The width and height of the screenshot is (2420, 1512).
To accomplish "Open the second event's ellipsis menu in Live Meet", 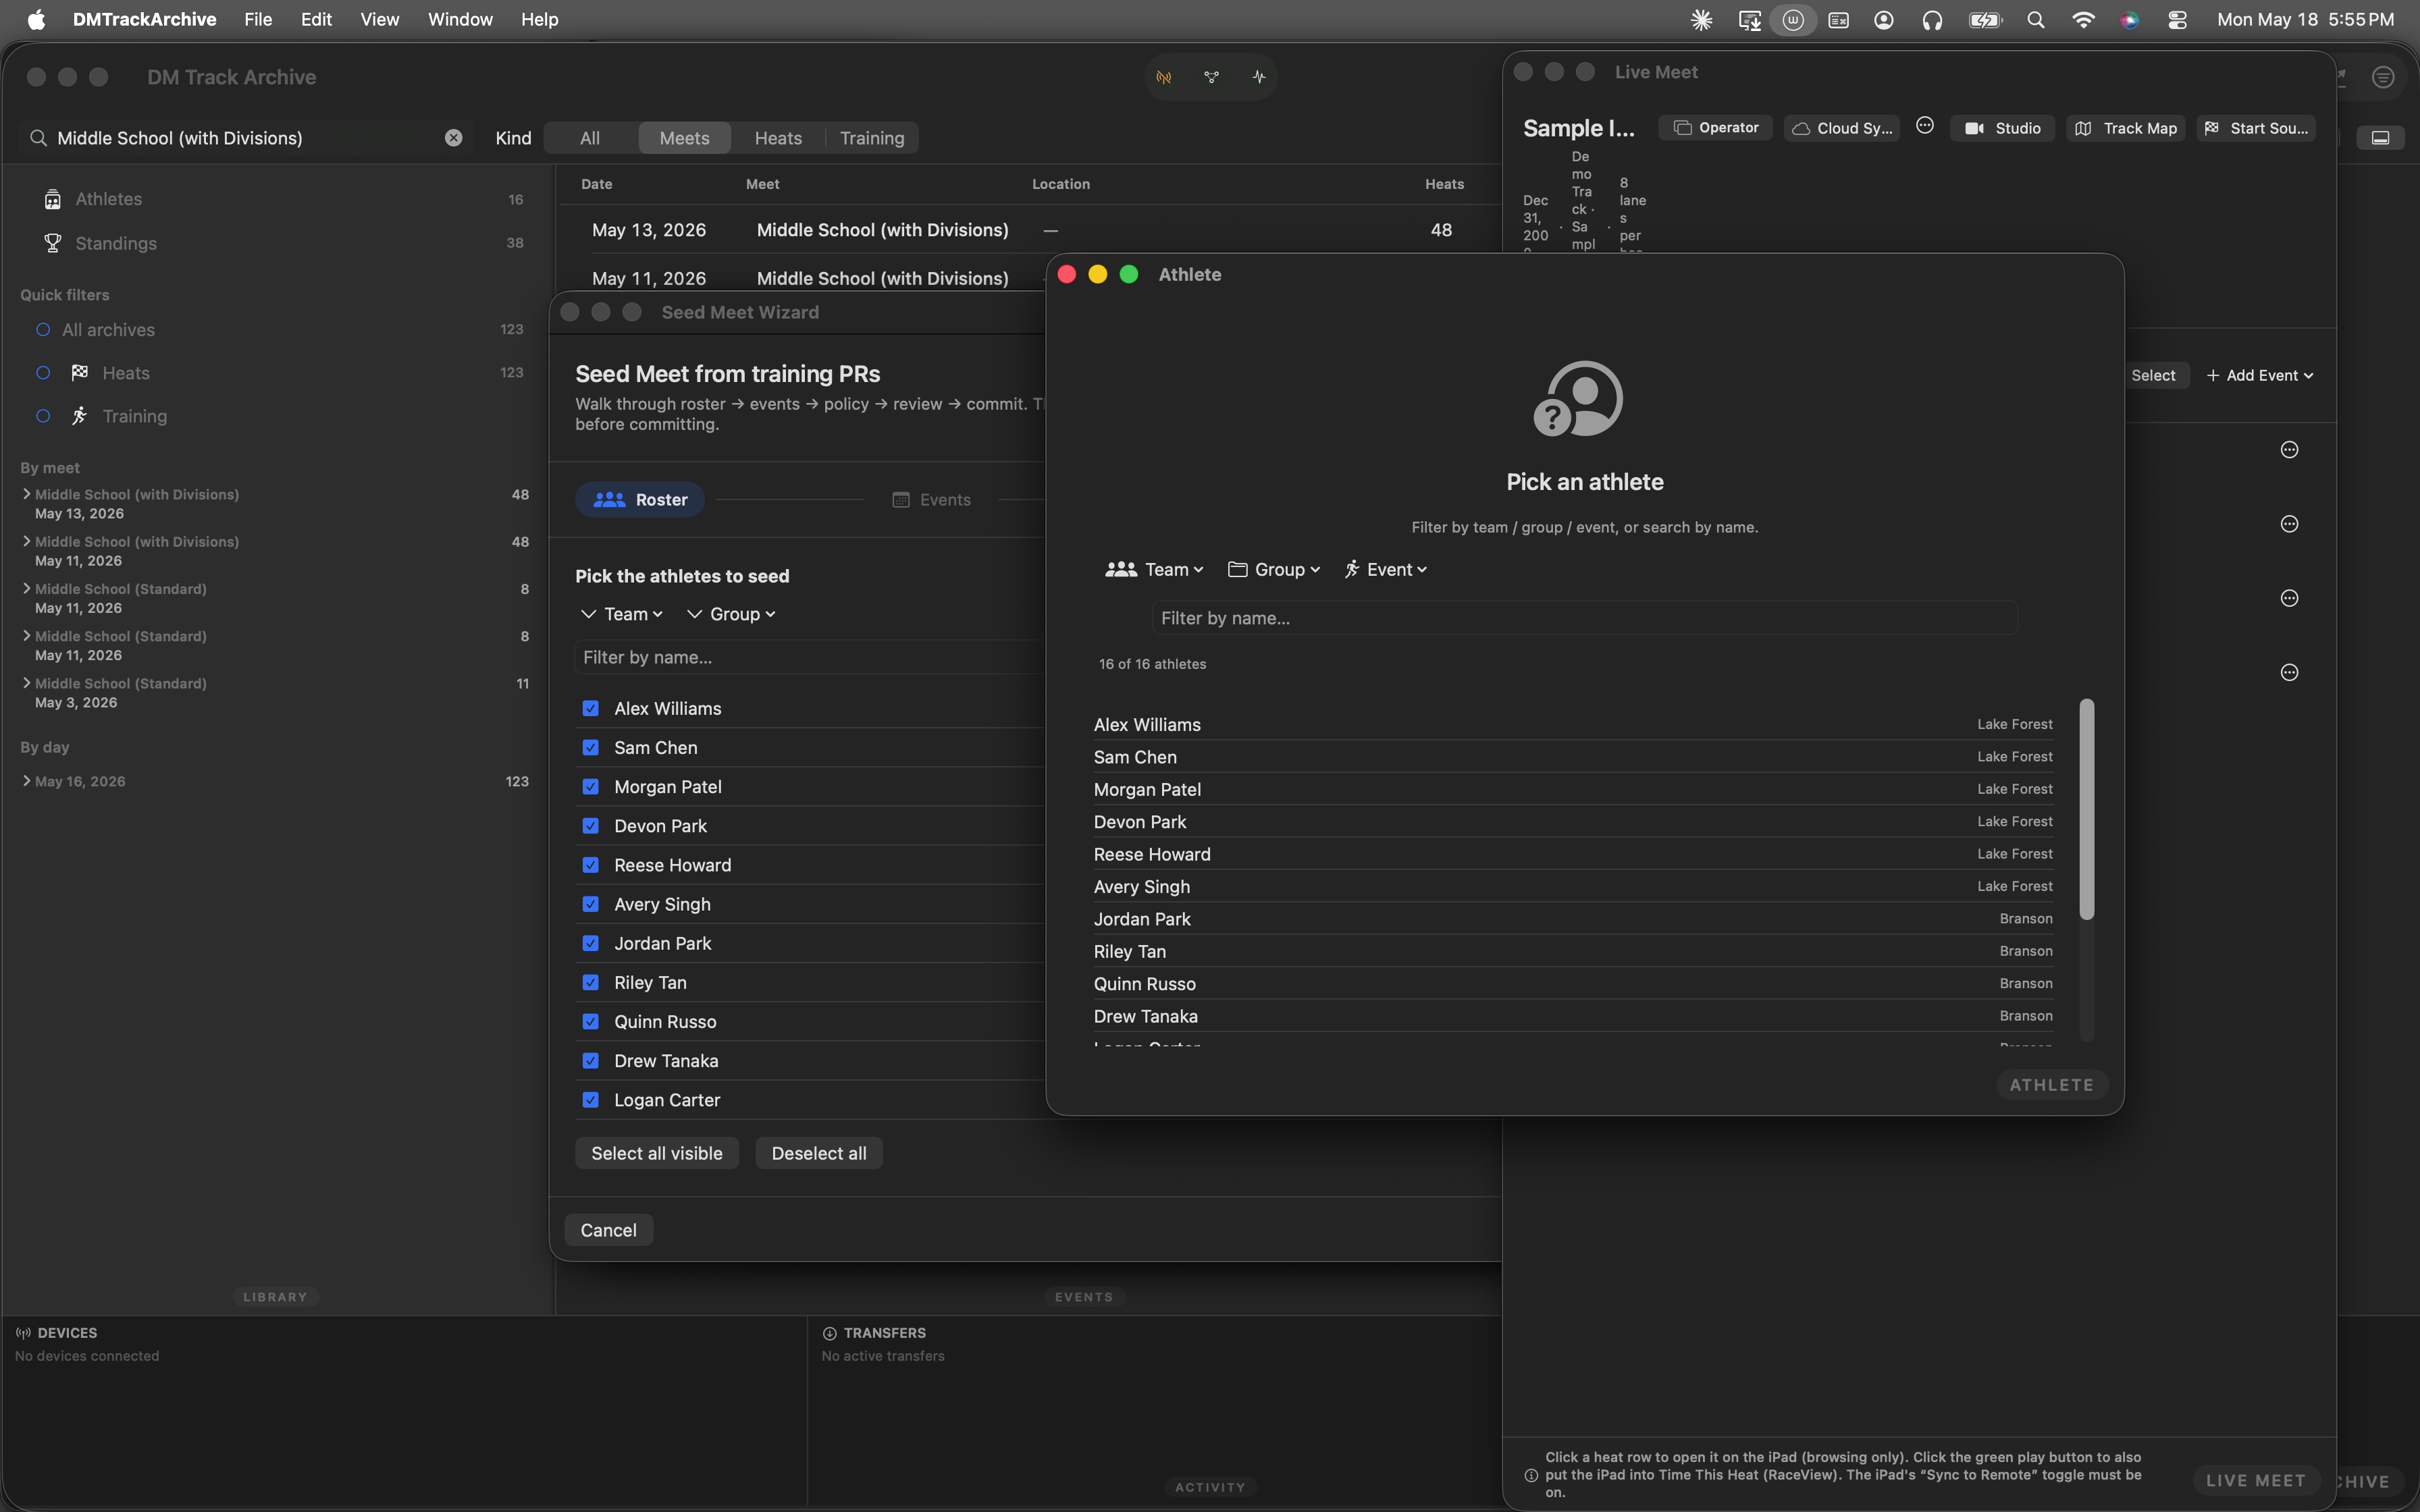I will coord(2289,524).
